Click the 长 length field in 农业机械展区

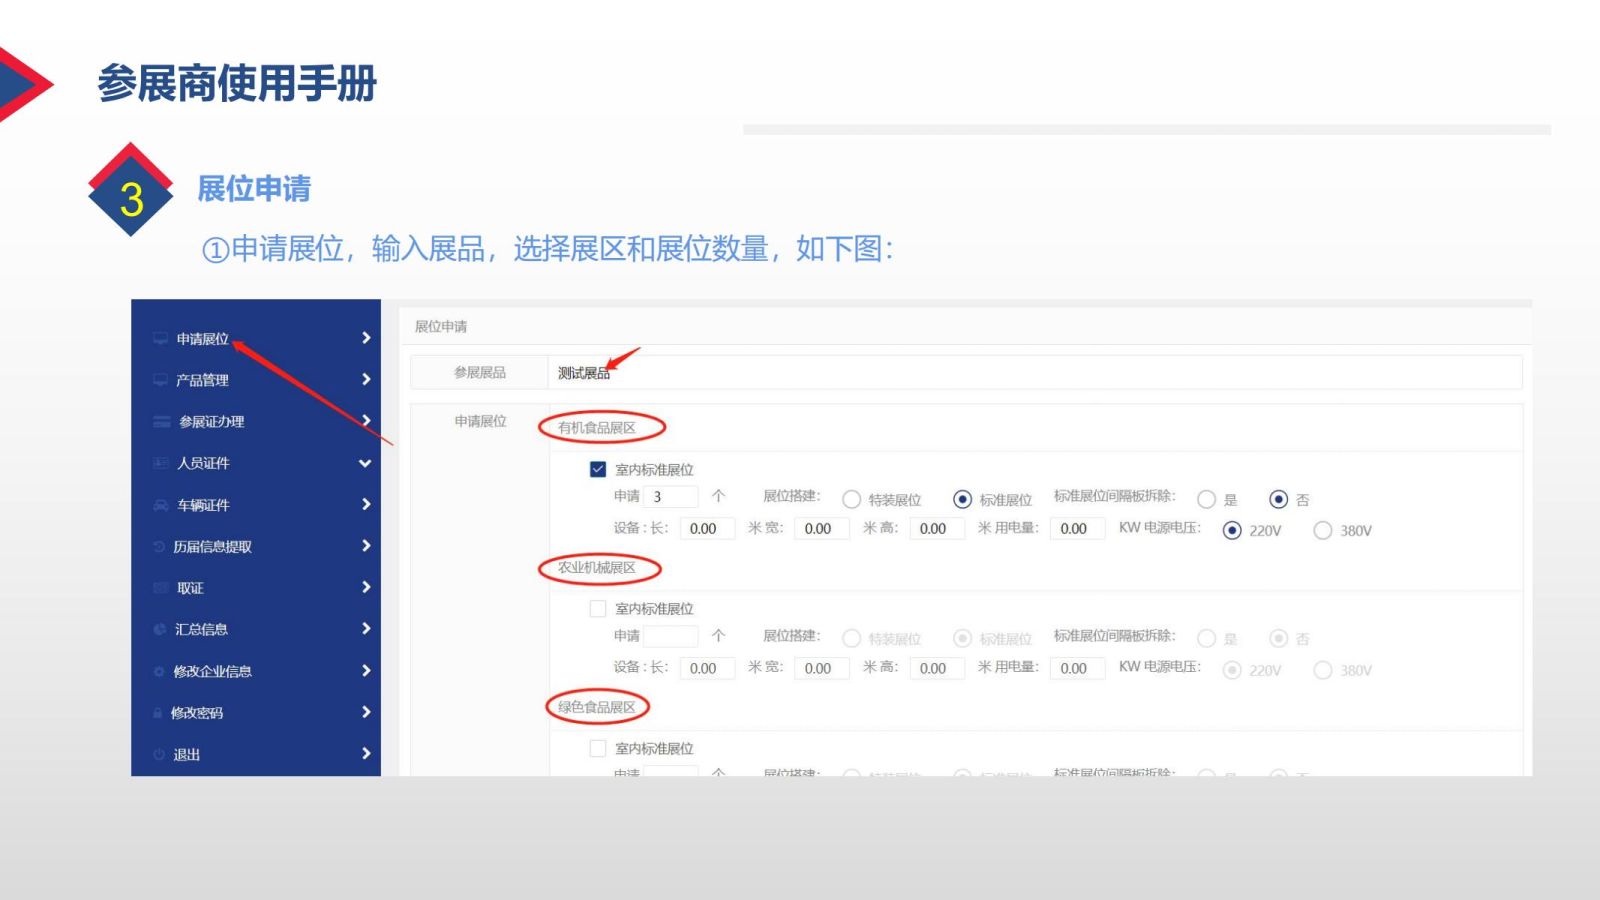[x=707, y=668]
